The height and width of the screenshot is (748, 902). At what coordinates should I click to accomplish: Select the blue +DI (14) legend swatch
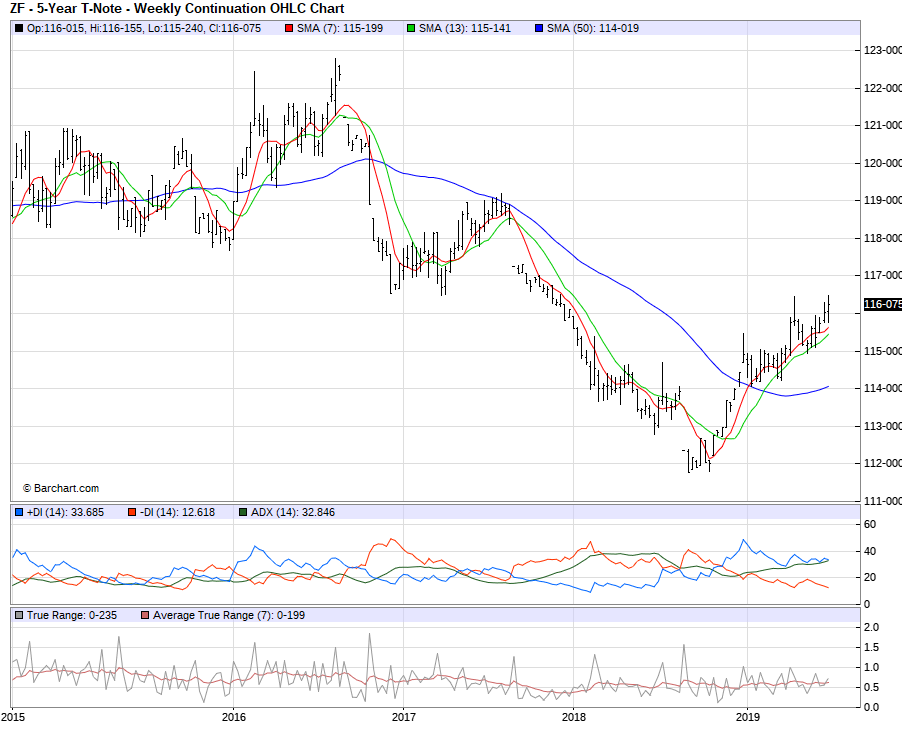pos(19,512)
